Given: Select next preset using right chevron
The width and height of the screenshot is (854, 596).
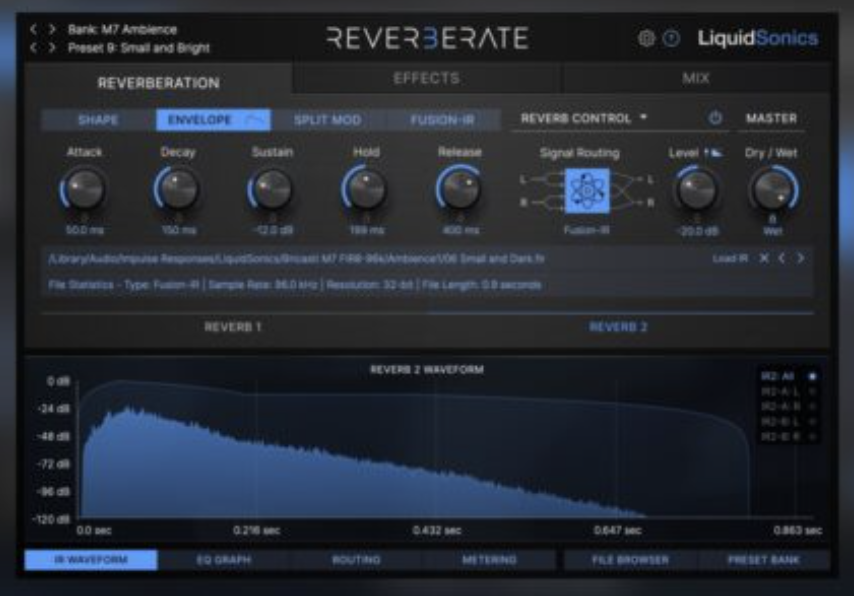Looking at the screenshot, I should [x=52, y=48].
